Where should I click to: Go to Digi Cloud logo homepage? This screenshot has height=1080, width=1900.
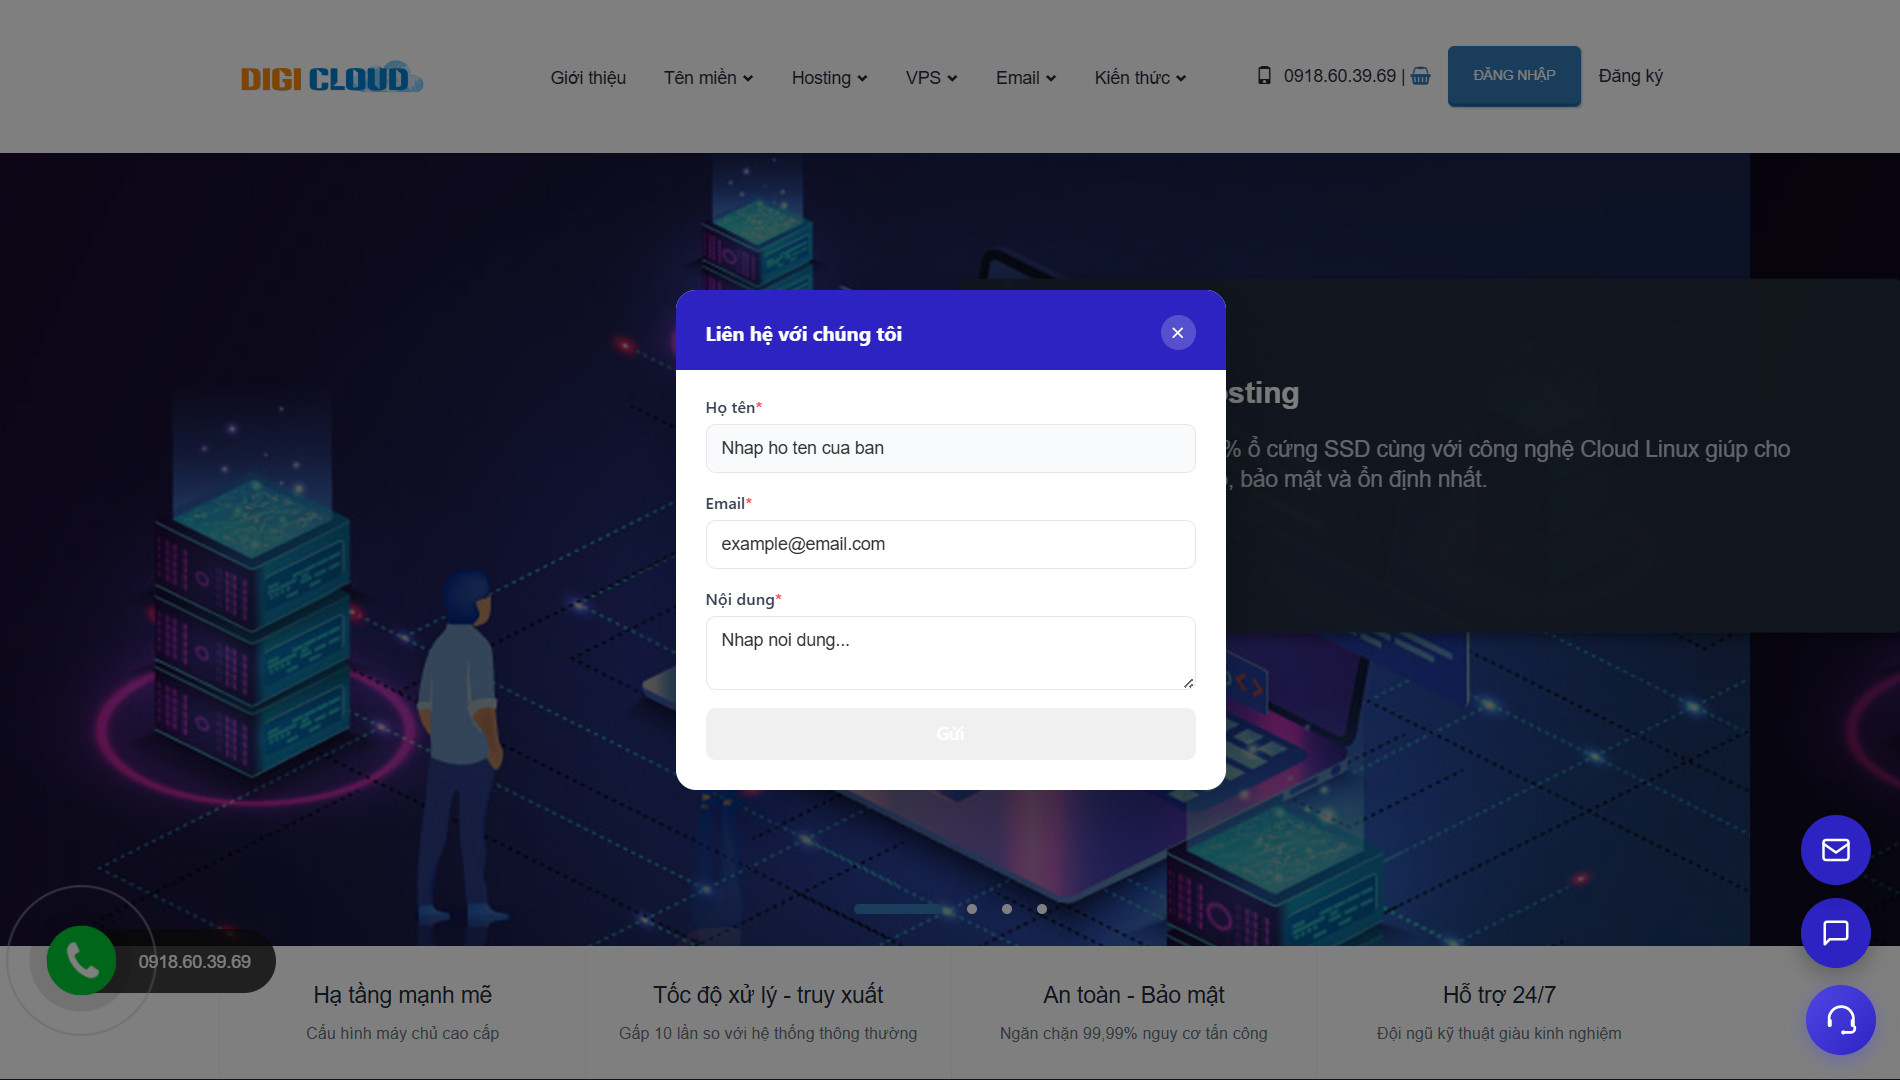coord(332,77)
